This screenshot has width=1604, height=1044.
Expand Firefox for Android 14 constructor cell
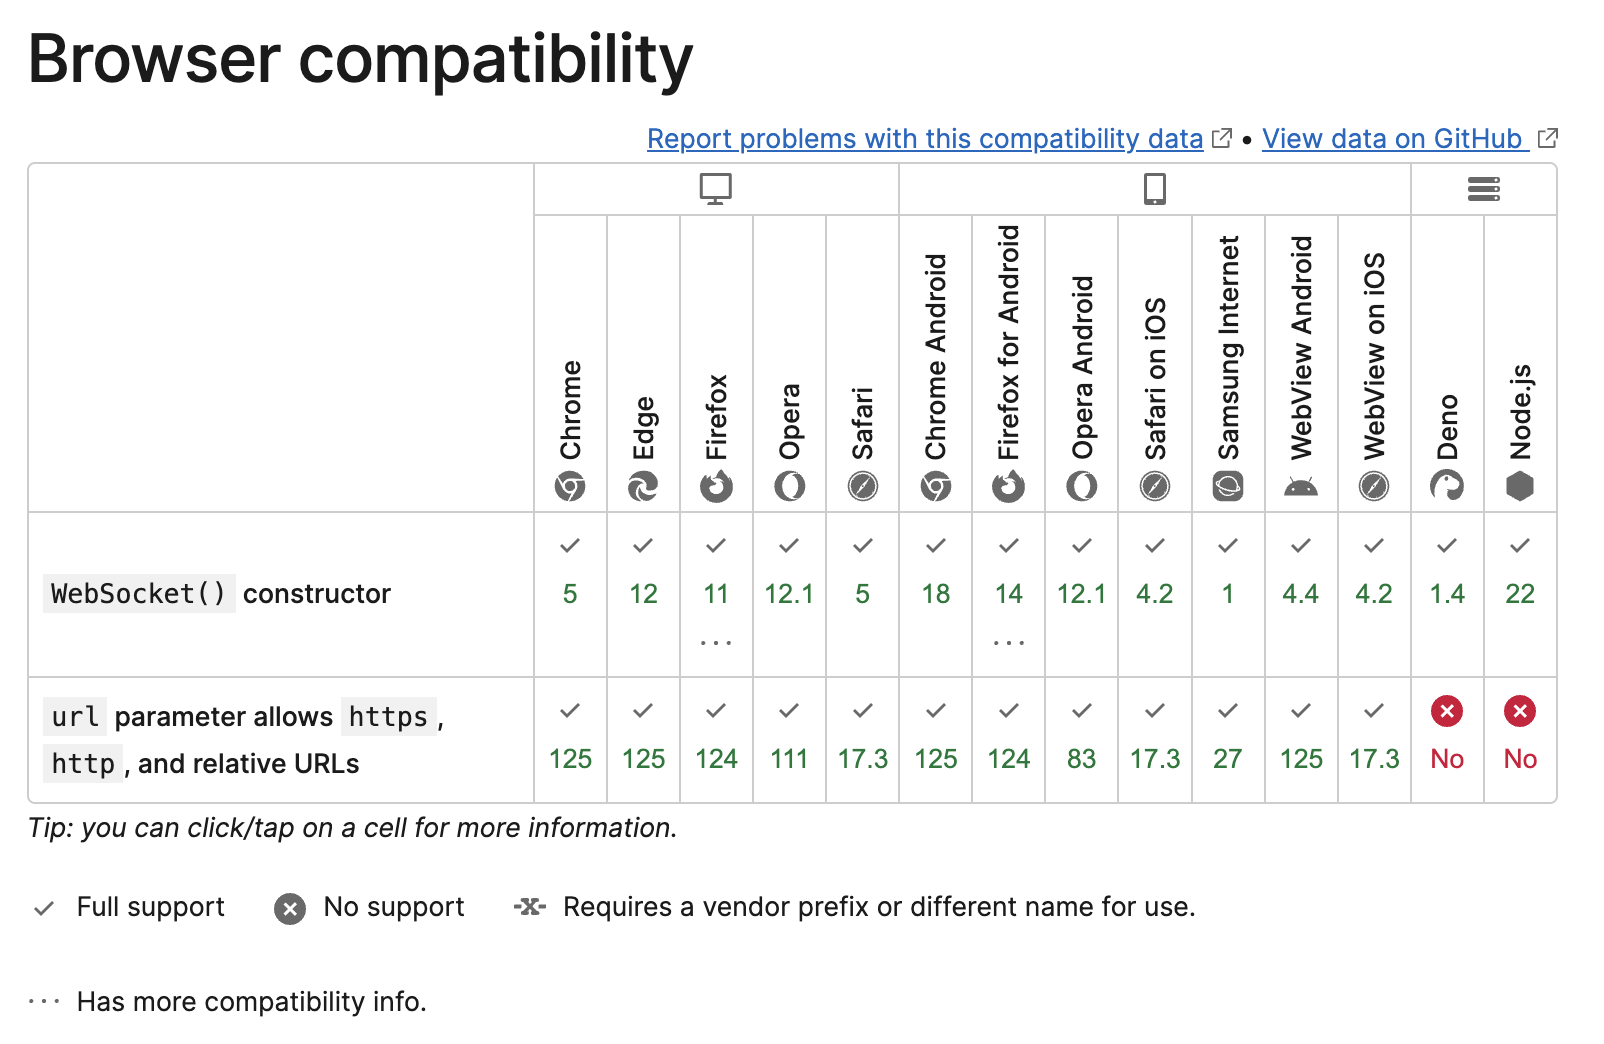pos(1009,595)
